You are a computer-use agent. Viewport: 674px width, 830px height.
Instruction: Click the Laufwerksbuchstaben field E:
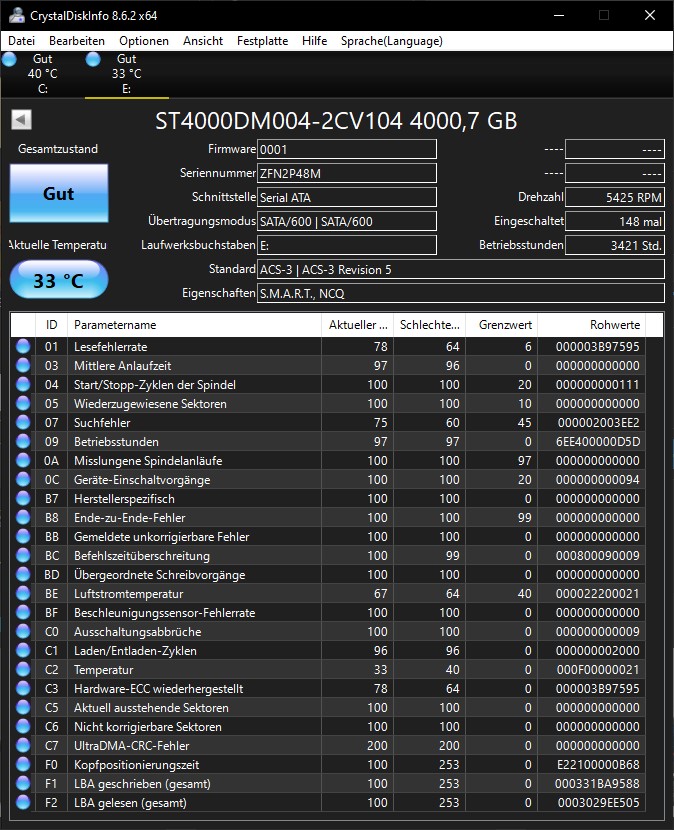pos(347,245)
